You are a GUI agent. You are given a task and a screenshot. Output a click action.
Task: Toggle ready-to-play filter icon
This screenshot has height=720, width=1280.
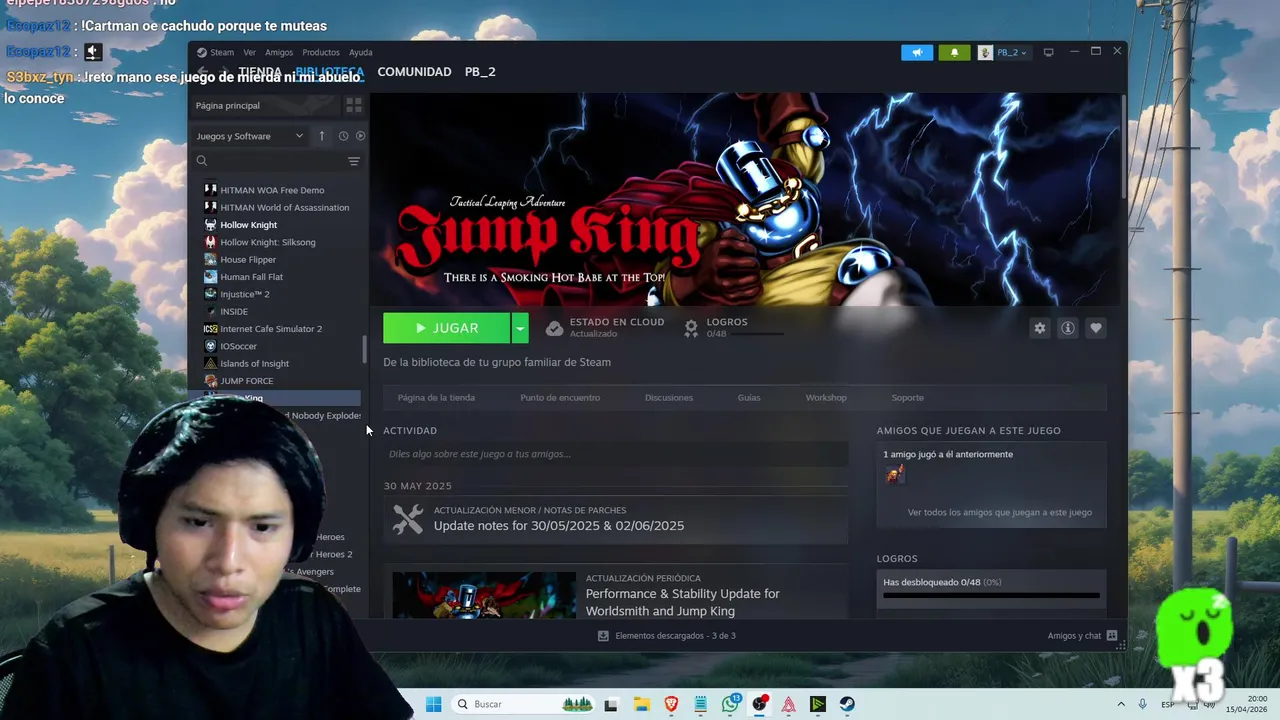(x=360, y=136)
